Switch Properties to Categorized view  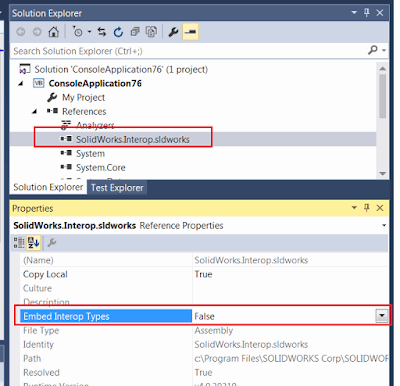pyautogui.click(x=19, y=243)
